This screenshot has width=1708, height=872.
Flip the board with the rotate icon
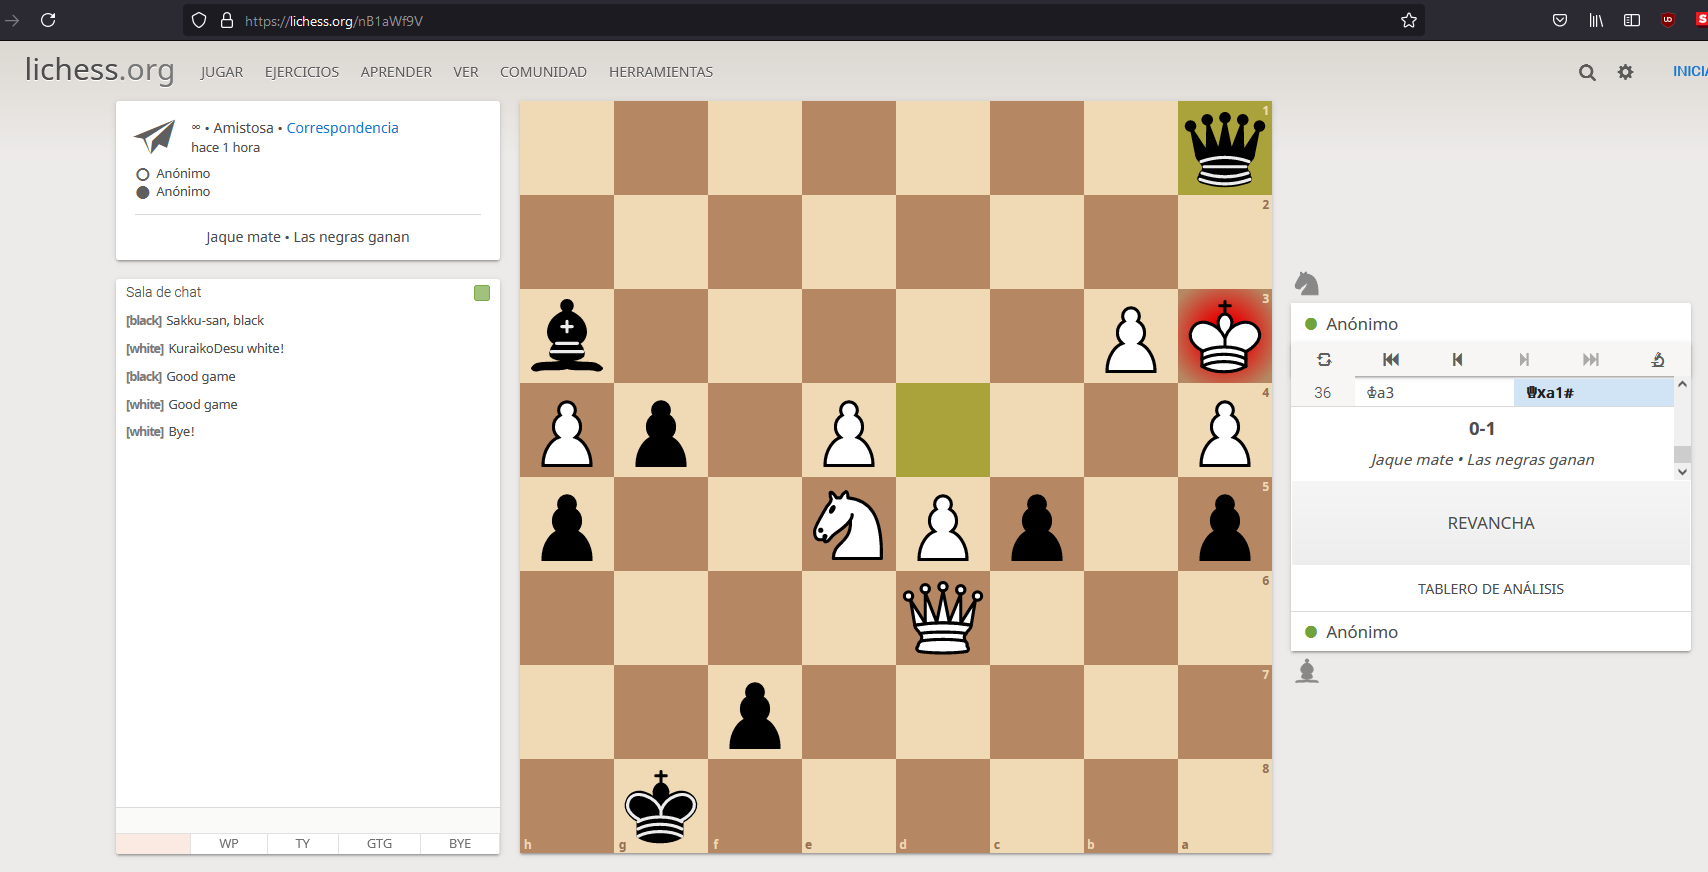(x=1324, y=360)
